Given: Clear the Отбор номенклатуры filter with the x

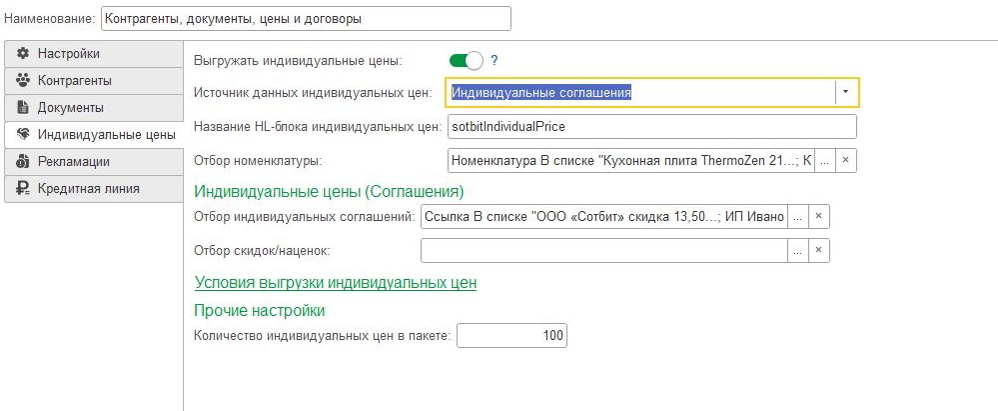Looking at the screenshot, I should (x=845, y=161).
